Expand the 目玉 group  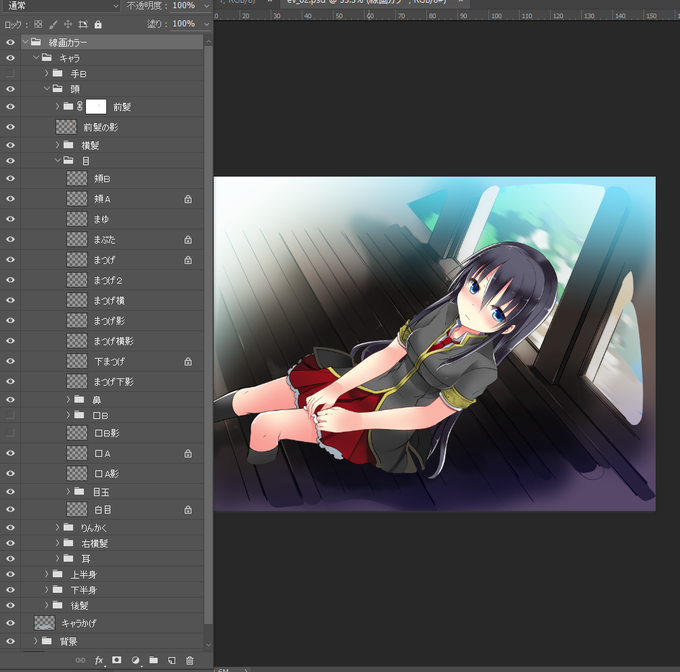tap(68, 491)
